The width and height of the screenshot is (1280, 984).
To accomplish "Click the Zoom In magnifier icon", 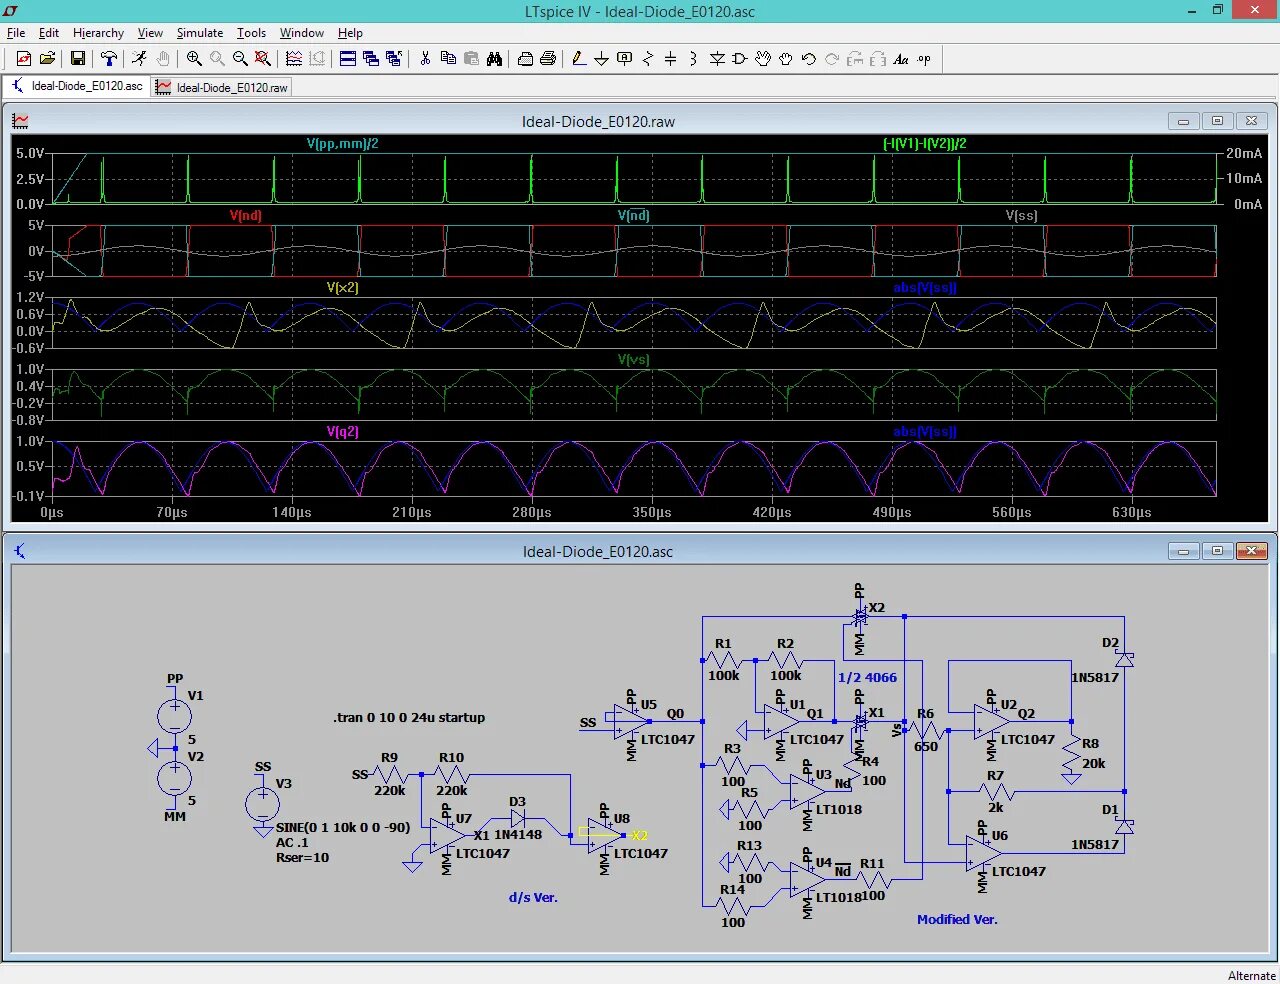I will pyautogui.click(x=194, y=59).
